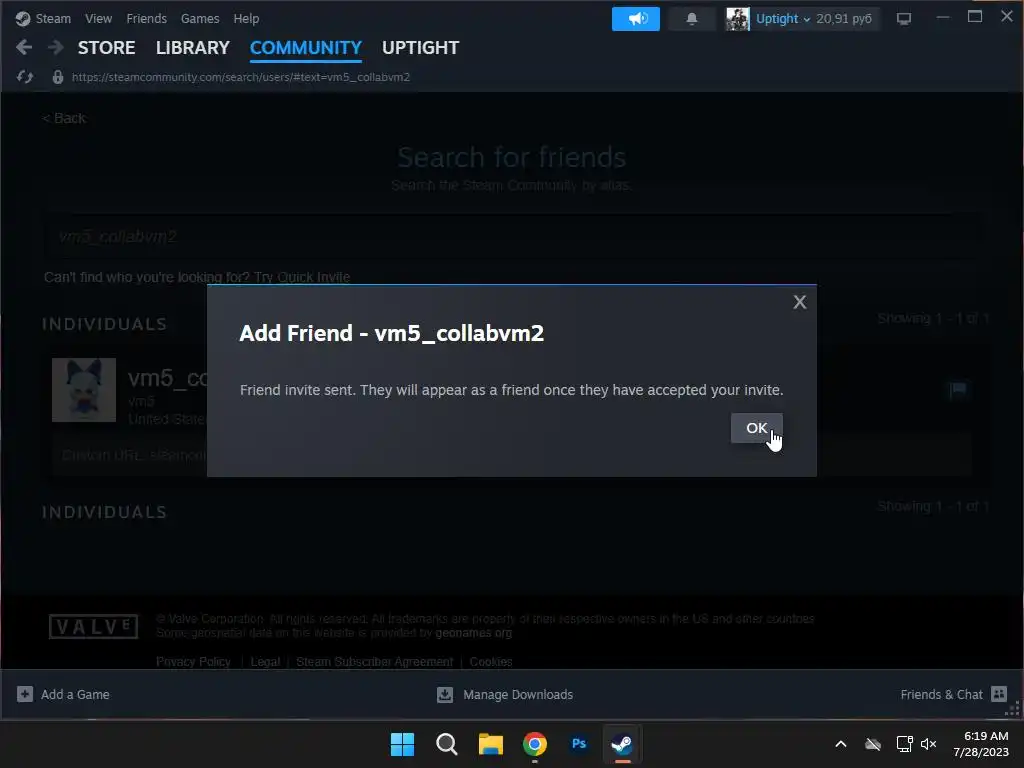Open the announcements megaphone button

pos(635,18)
